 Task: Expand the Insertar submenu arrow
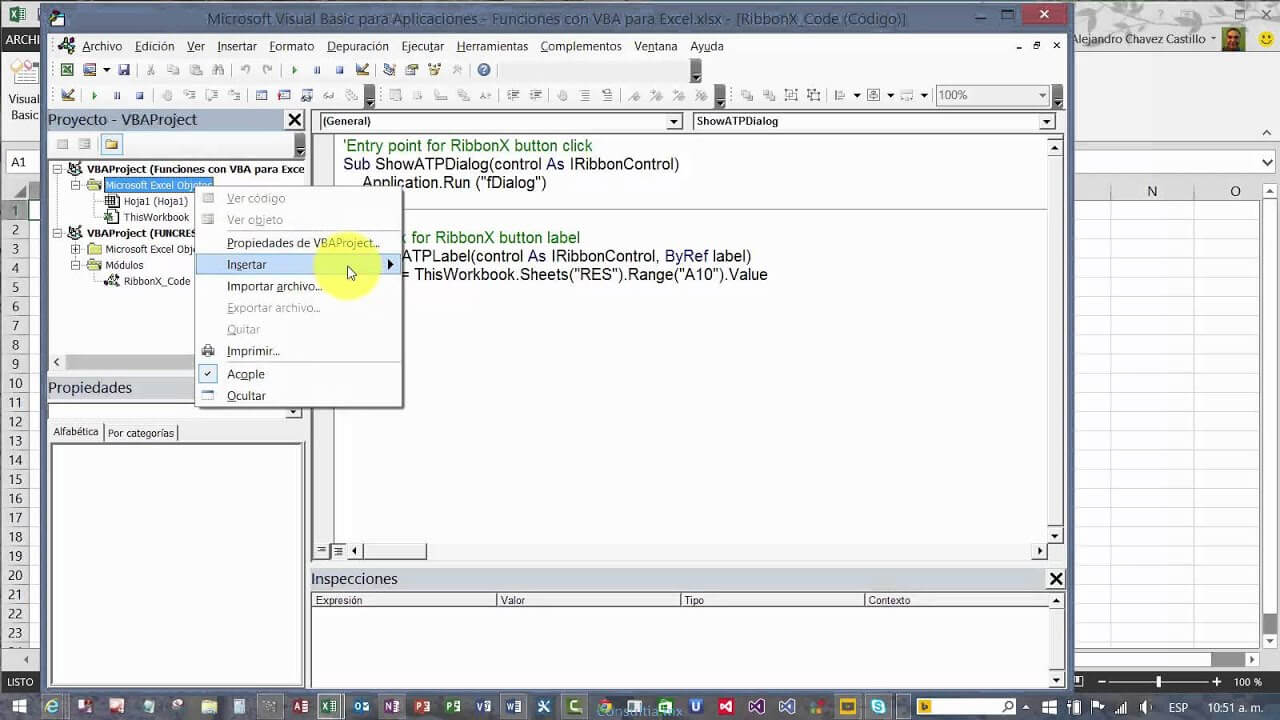point(390,264)
